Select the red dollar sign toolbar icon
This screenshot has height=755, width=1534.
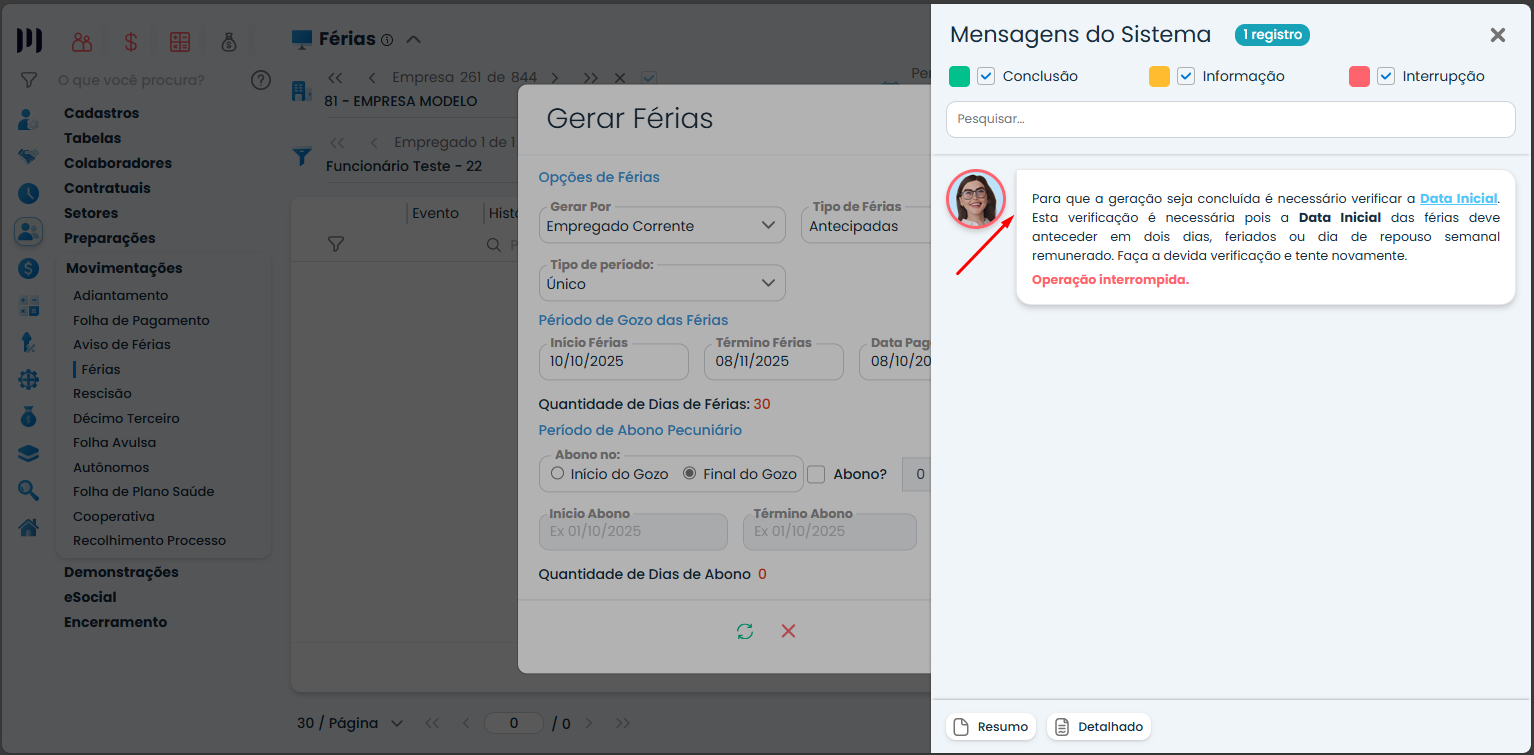click(x=130, y=41)
